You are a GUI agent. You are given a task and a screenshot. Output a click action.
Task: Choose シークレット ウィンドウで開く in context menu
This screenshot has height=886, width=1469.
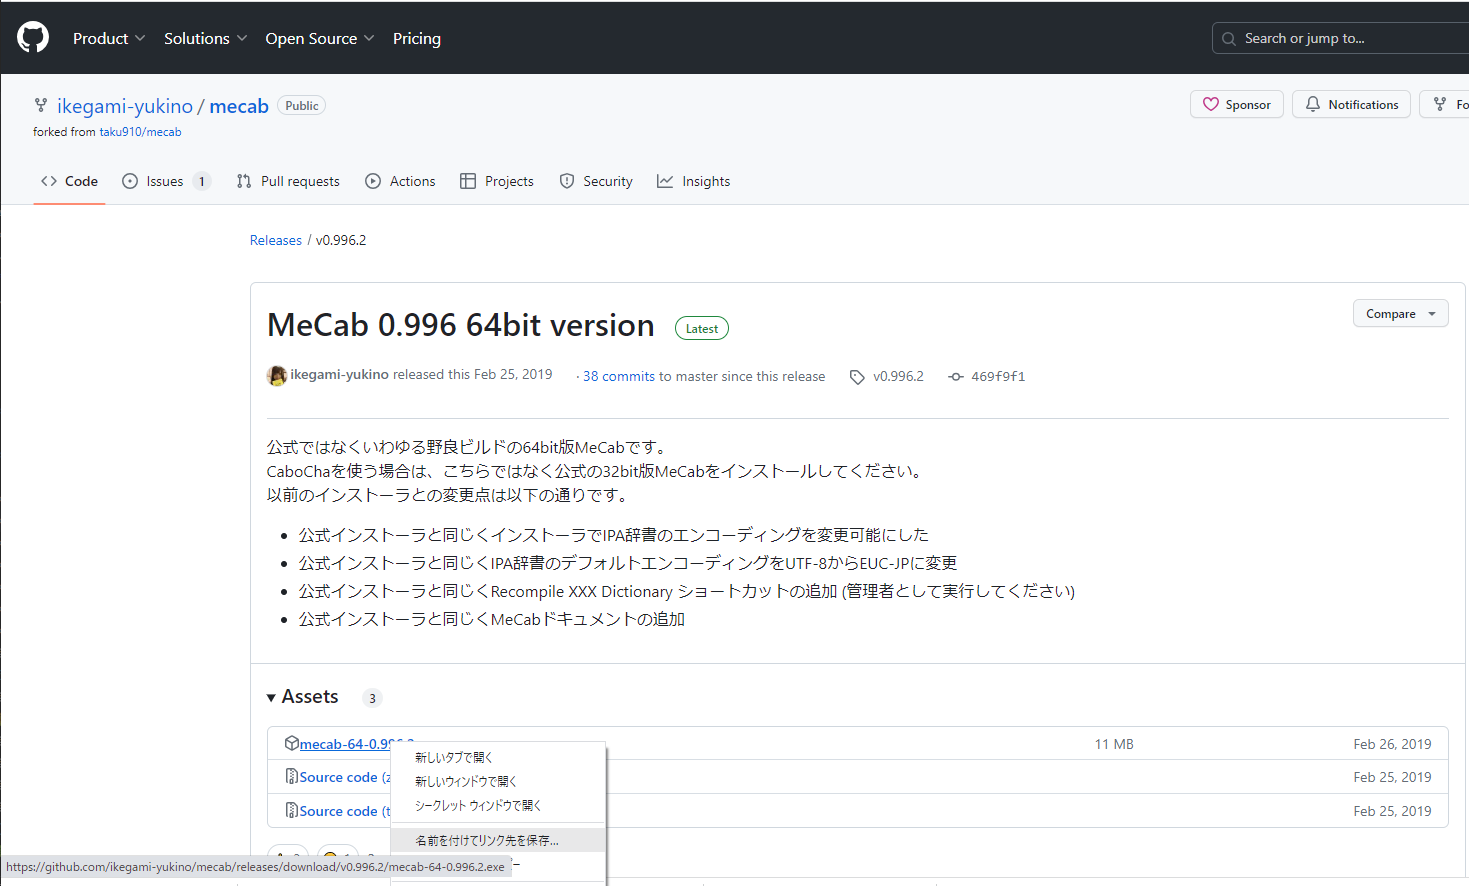(498, 805)
